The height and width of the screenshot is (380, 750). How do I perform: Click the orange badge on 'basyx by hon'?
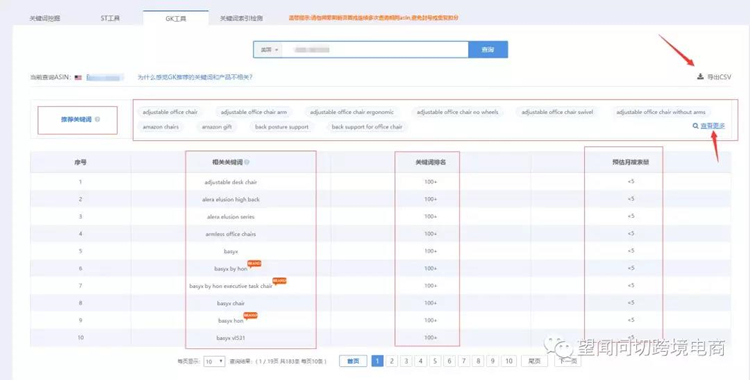[254, 263]
